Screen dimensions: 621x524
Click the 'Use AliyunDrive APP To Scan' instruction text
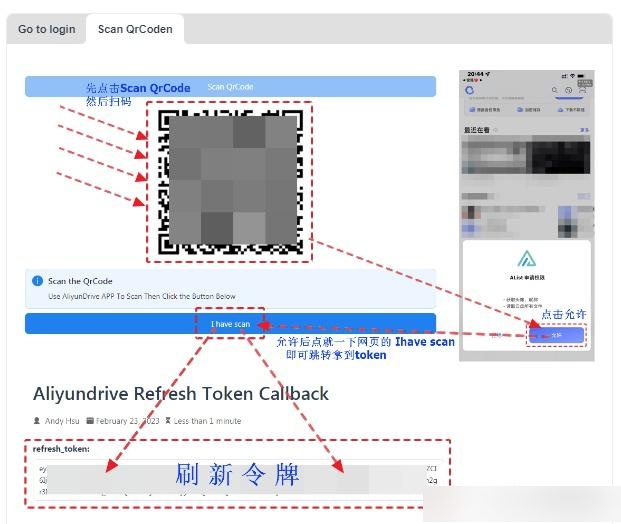[142, 296]
